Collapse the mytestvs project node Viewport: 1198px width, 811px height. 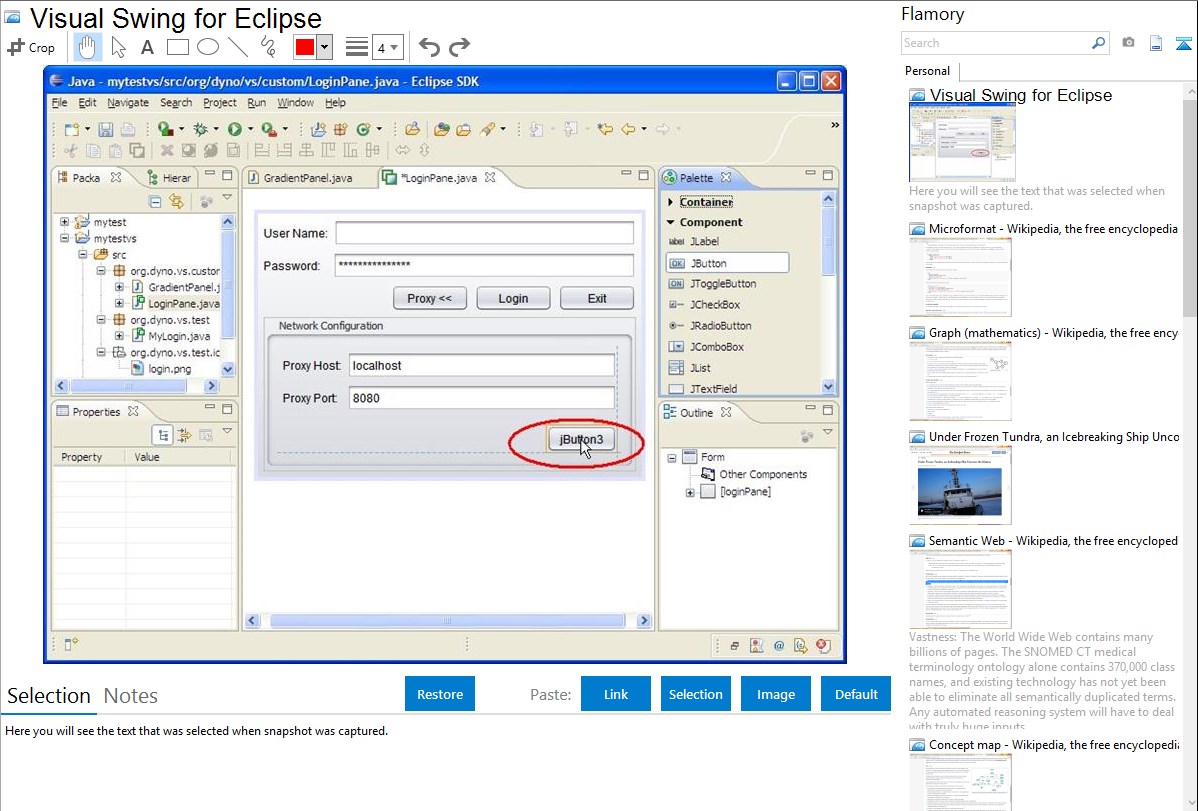64,238
